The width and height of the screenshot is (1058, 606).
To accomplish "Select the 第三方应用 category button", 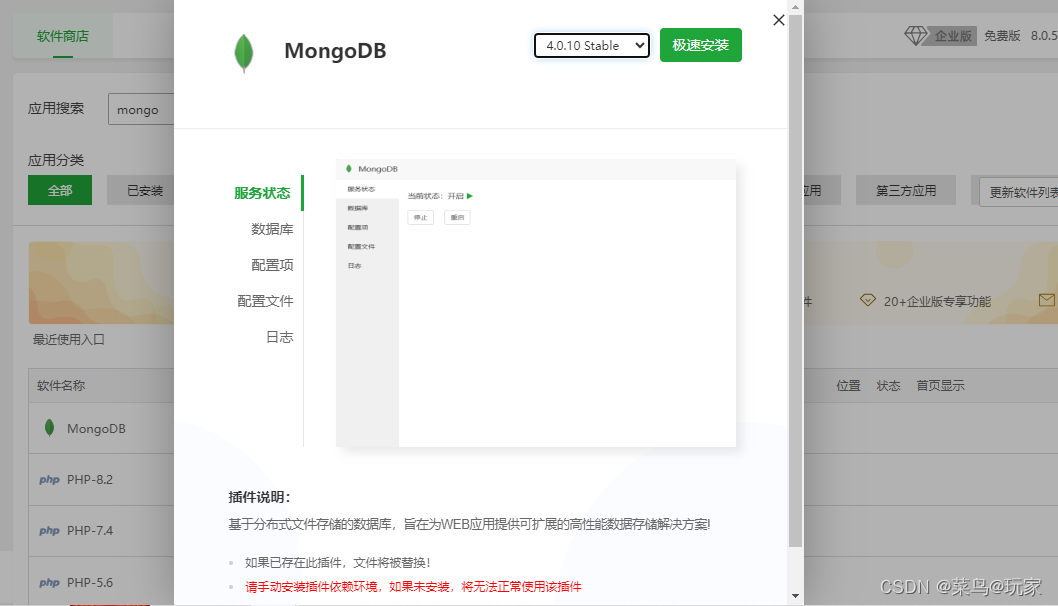I will [906, 190].
